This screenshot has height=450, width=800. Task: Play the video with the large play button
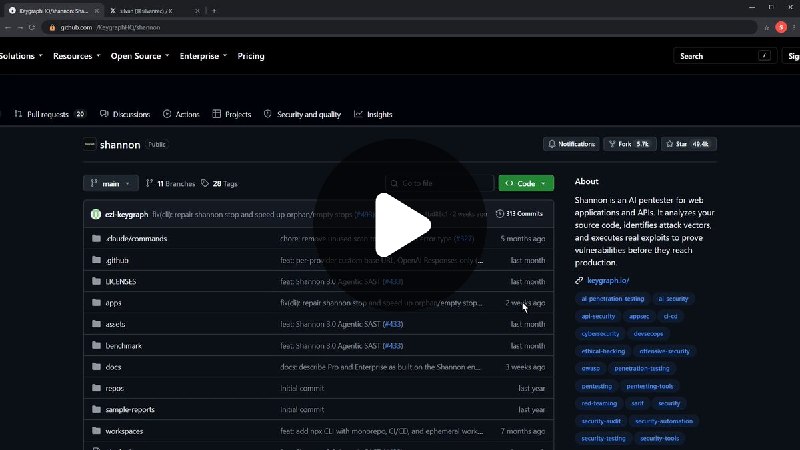[401, 225]
